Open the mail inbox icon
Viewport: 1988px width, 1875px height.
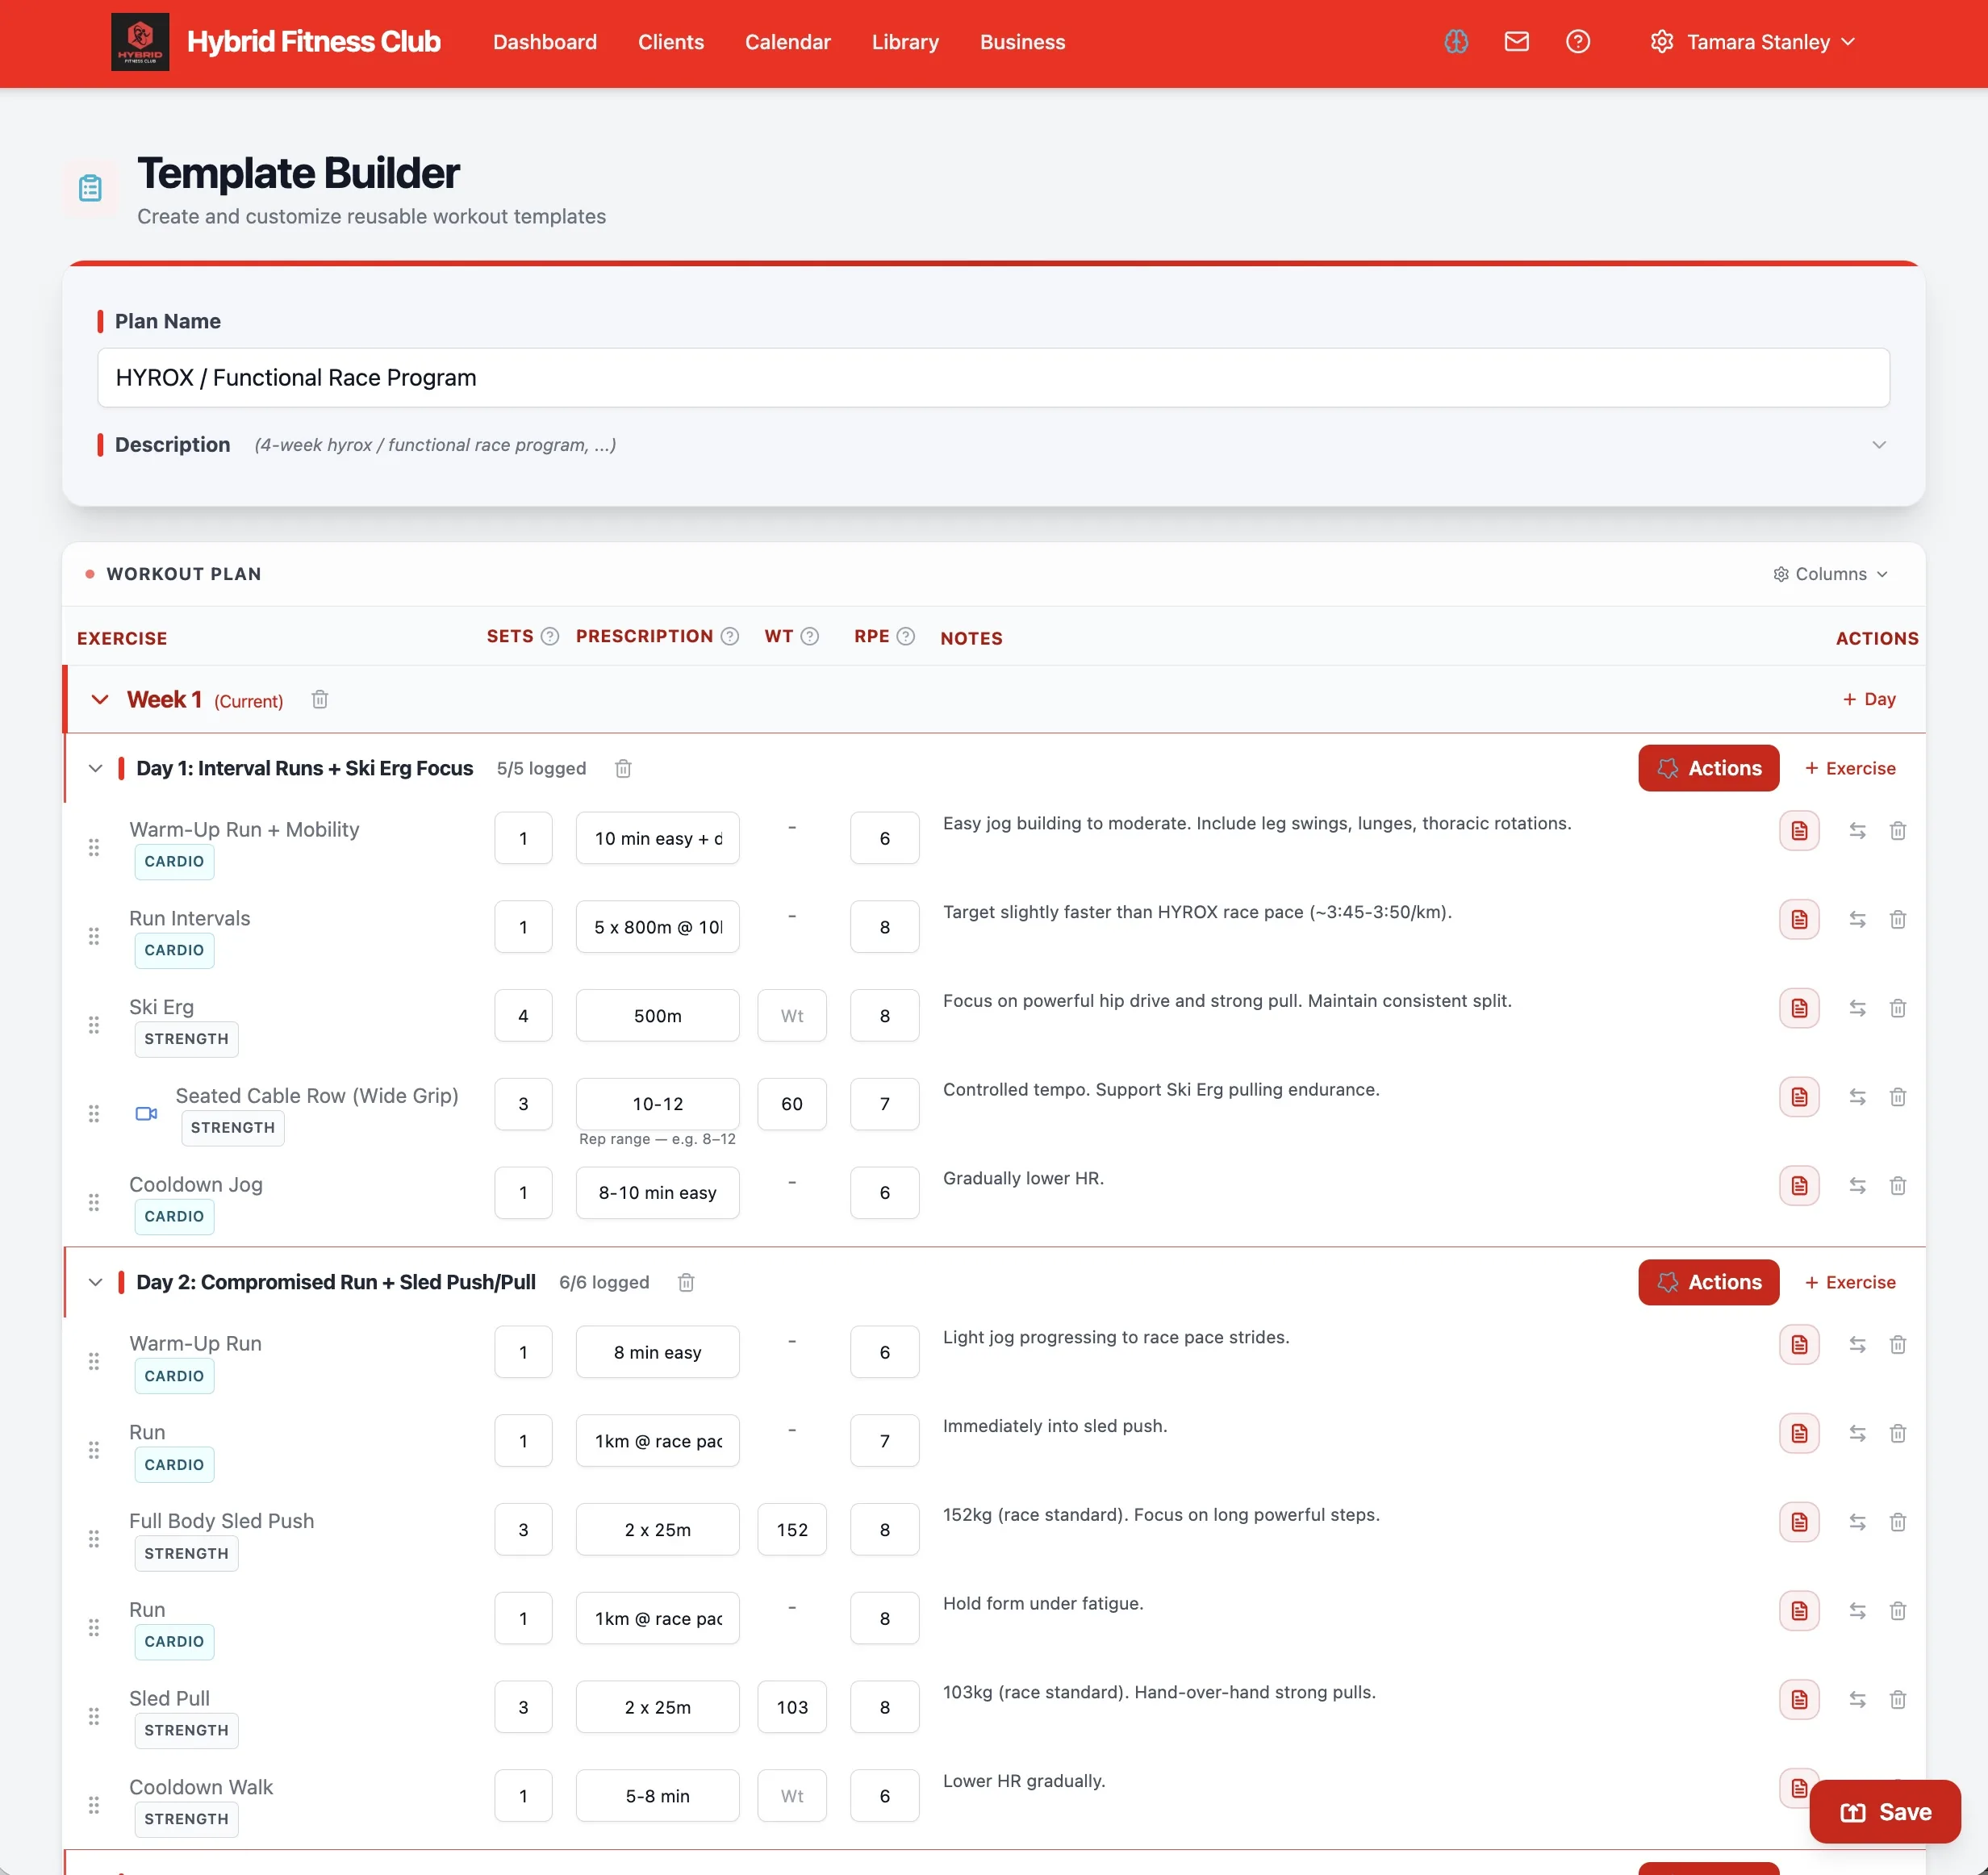click(x=1516, y=42)
